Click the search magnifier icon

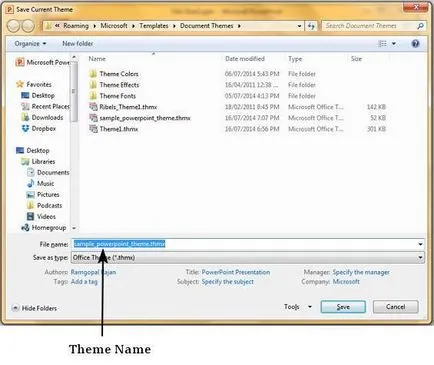pyautogui.click(x=421, y=26)
